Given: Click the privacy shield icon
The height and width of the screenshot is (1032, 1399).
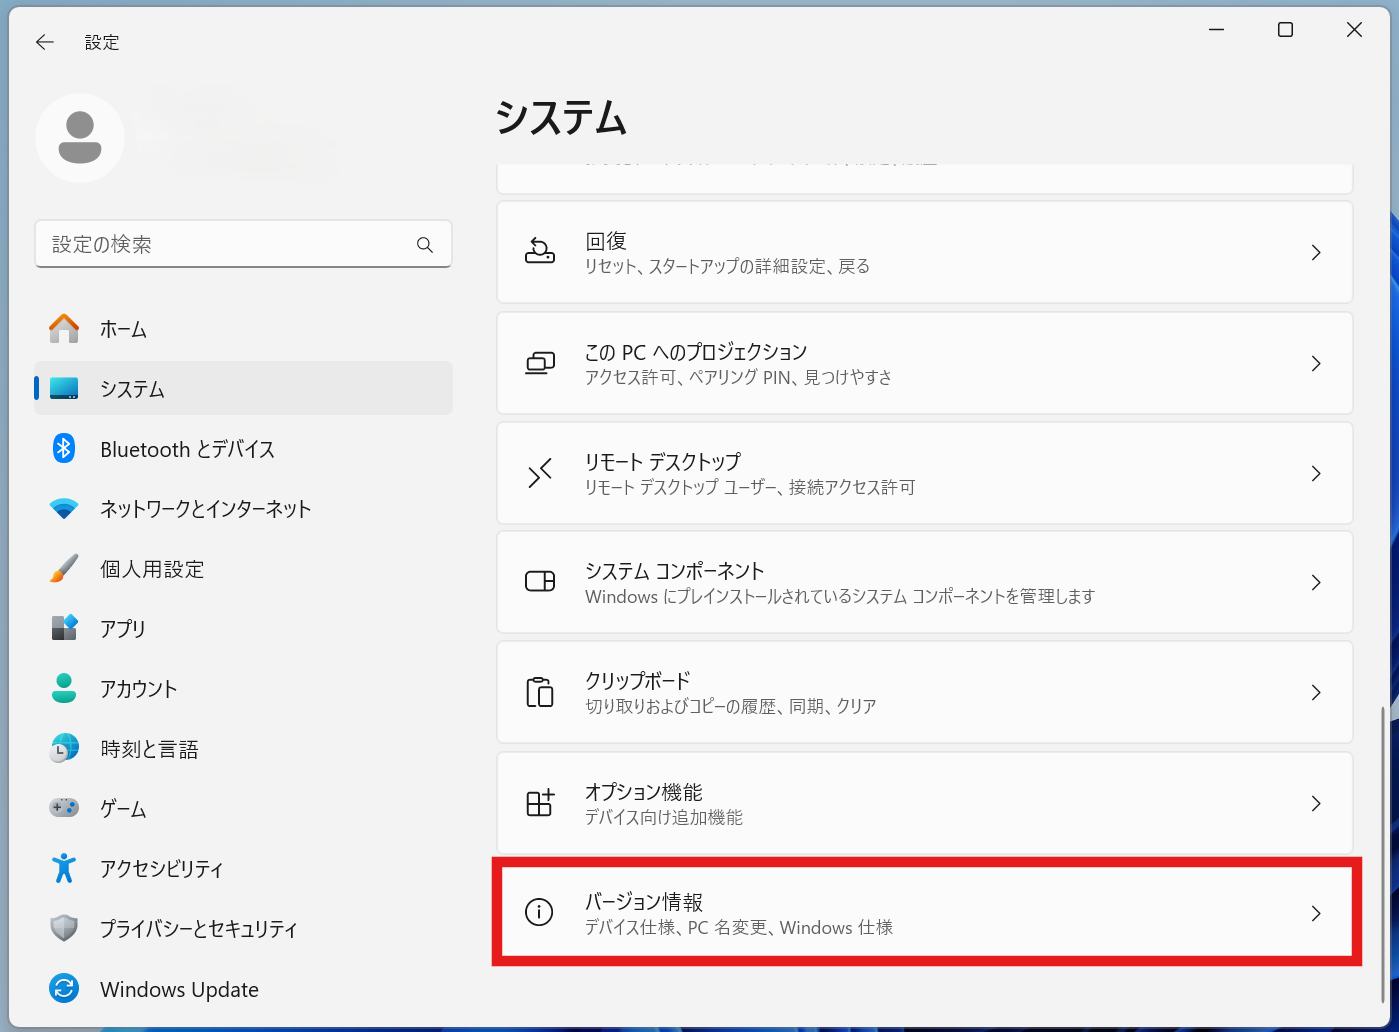Looking at the screenshot, I should click(x=64, y=928).
